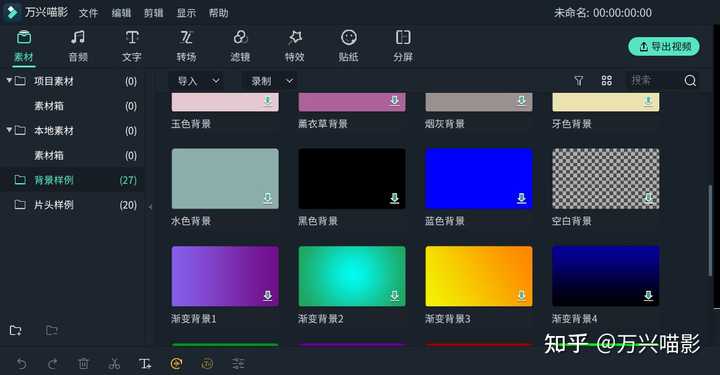Click the 导出视频 export button

(664, 46)
